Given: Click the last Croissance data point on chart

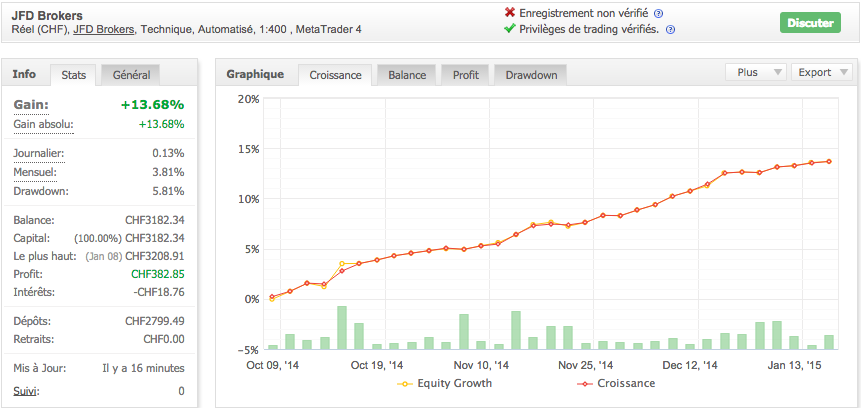Looking at the screenshot, I should 829,161.
